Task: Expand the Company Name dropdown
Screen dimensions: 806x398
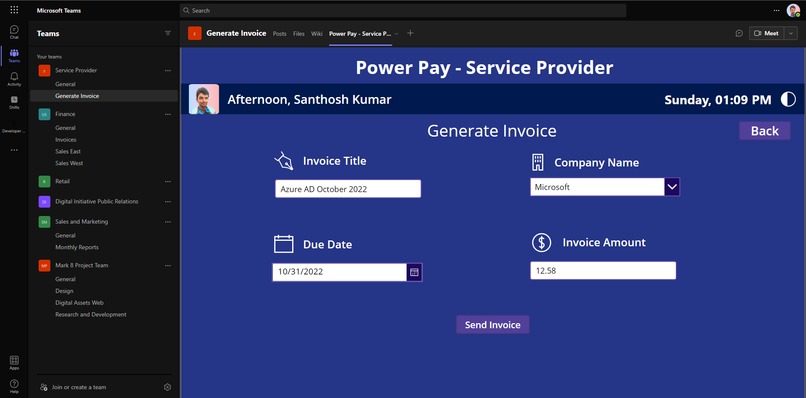Action: click(x=672, y=187)
